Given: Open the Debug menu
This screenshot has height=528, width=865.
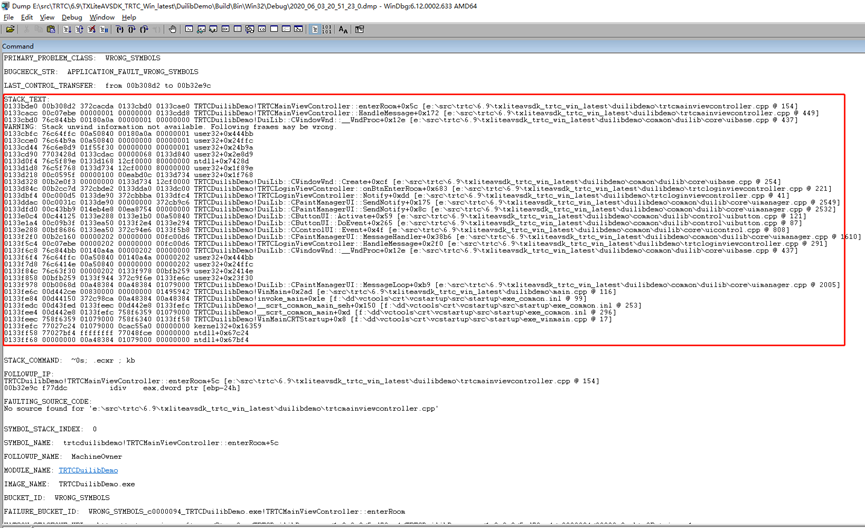Looking at the screenshot, I should point(72,17).
